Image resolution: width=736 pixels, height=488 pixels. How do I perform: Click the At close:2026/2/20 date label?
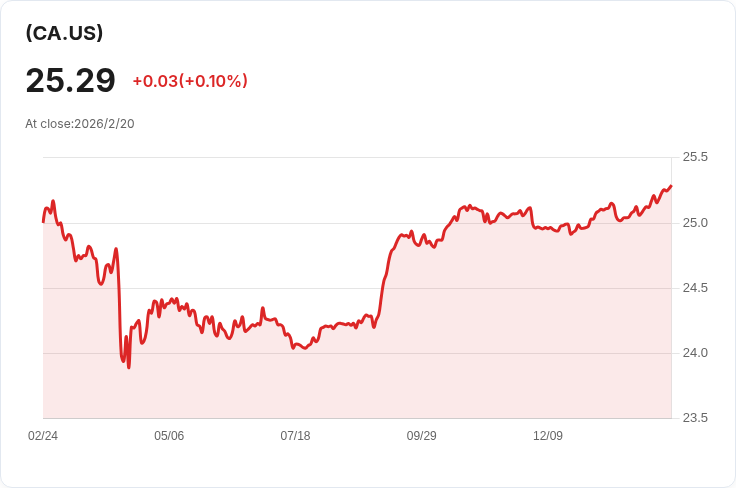80,124
